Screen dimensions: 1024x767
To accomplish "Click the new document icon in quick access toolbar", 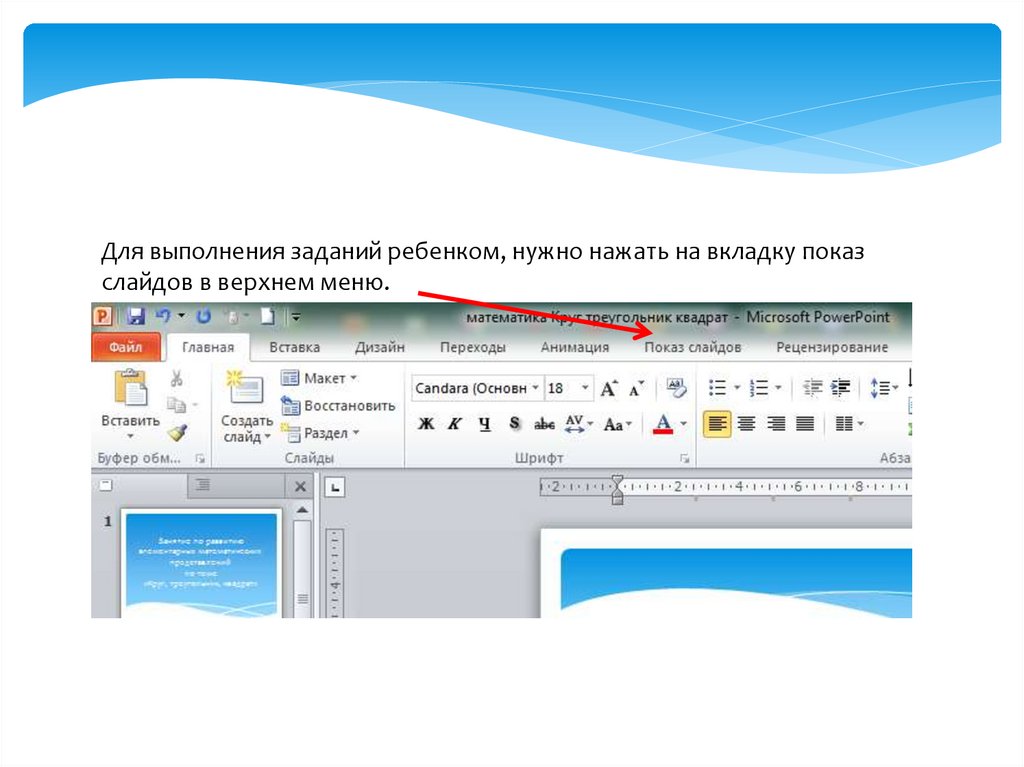I will [x=268, y=317].
